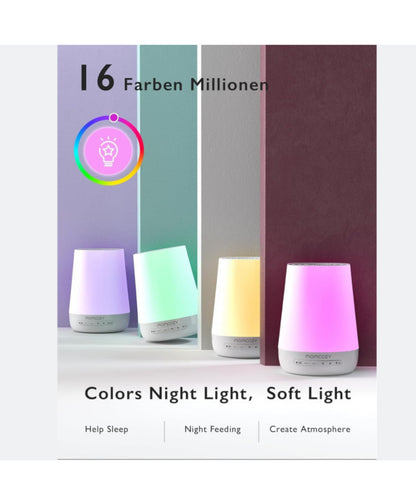Click the Night Feeding label
Viewport: 416px width, 502px height.
(x=212, y=429)
